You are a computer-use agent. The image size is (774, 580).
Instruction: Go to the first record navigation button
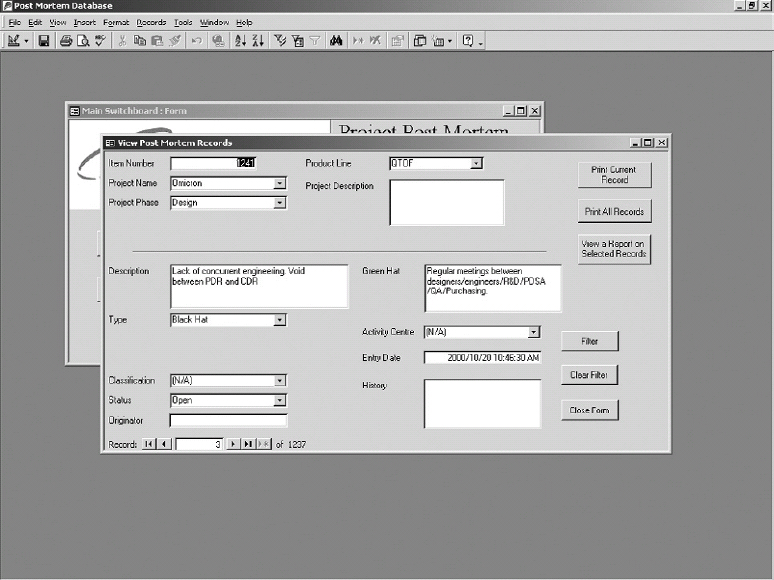[x=148, y=444]
